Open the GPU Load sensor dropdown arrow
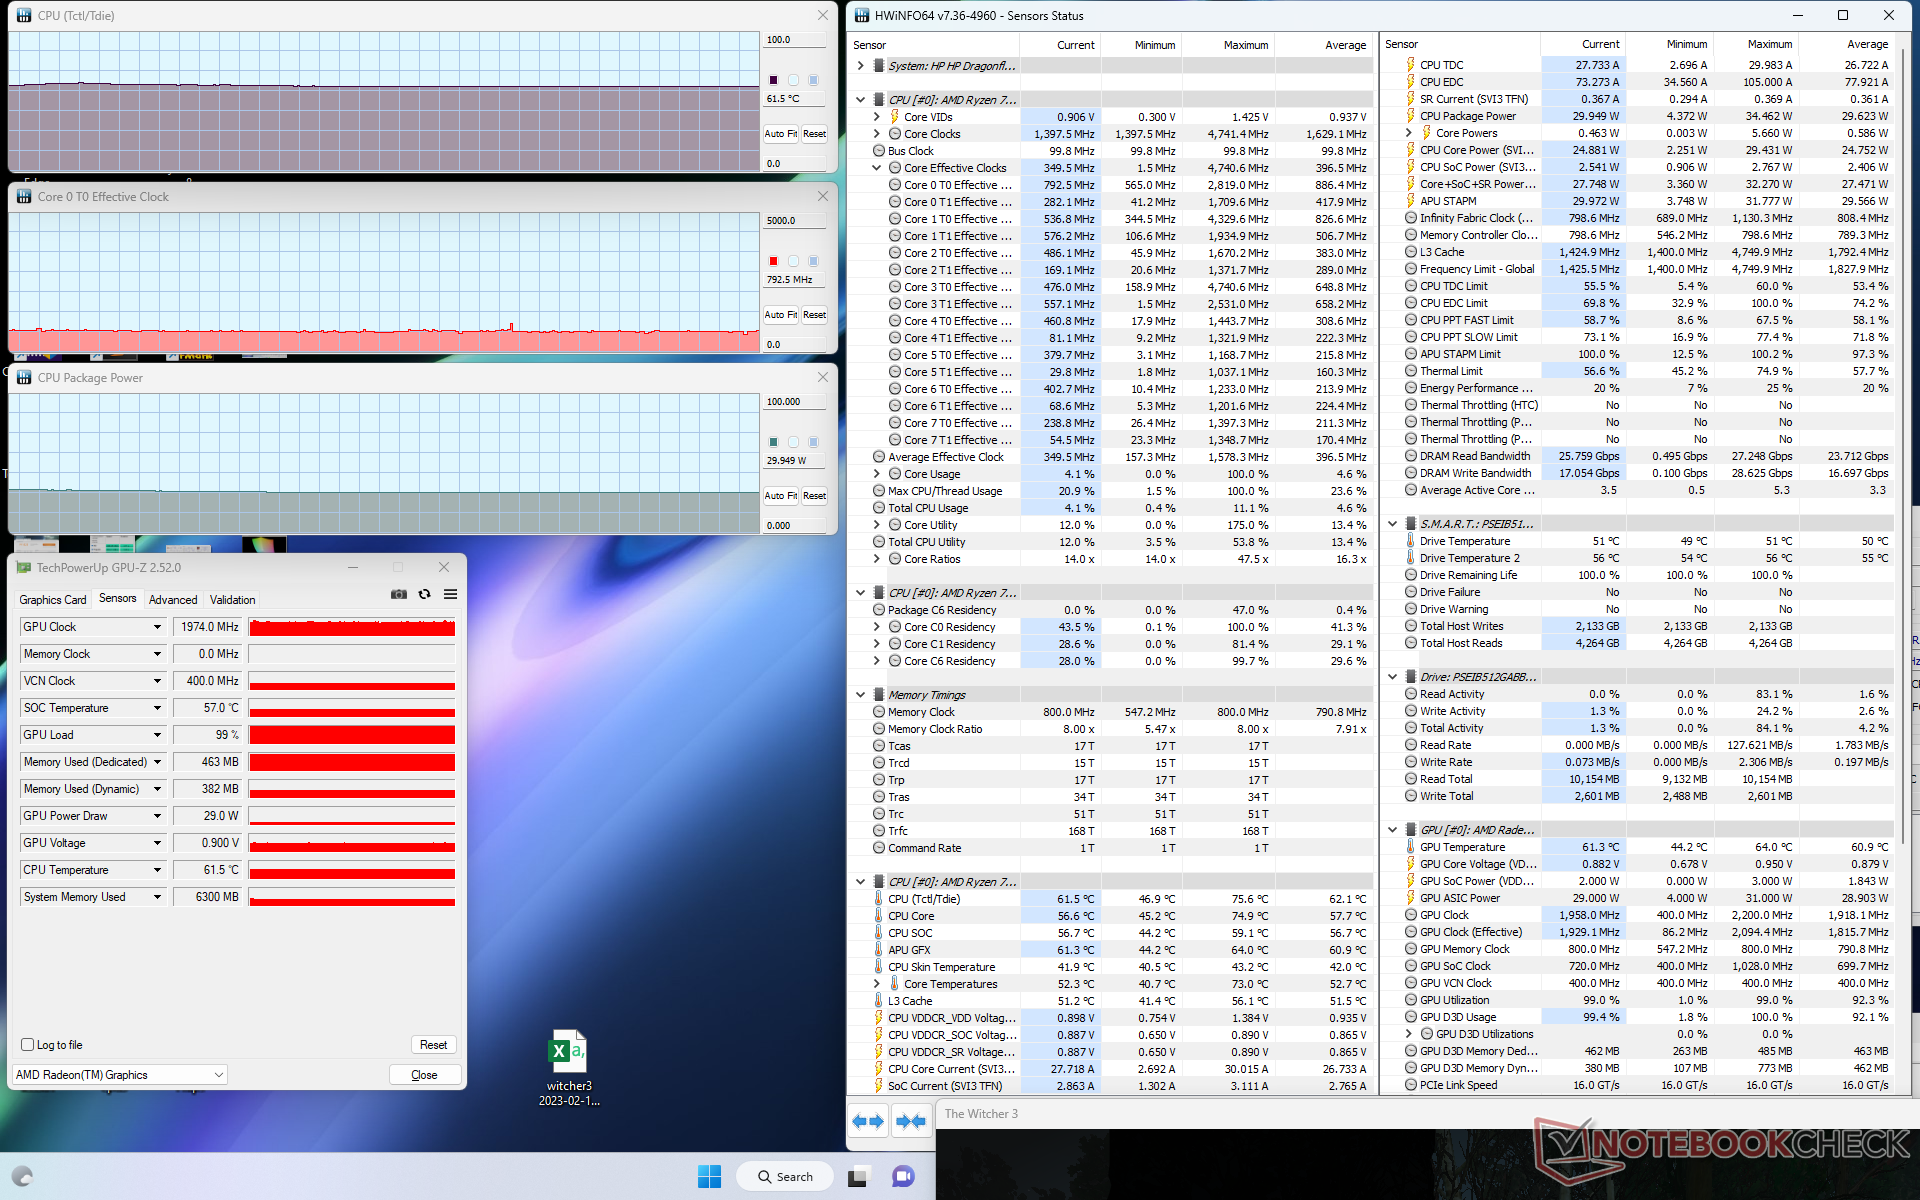 click(157, 735)
